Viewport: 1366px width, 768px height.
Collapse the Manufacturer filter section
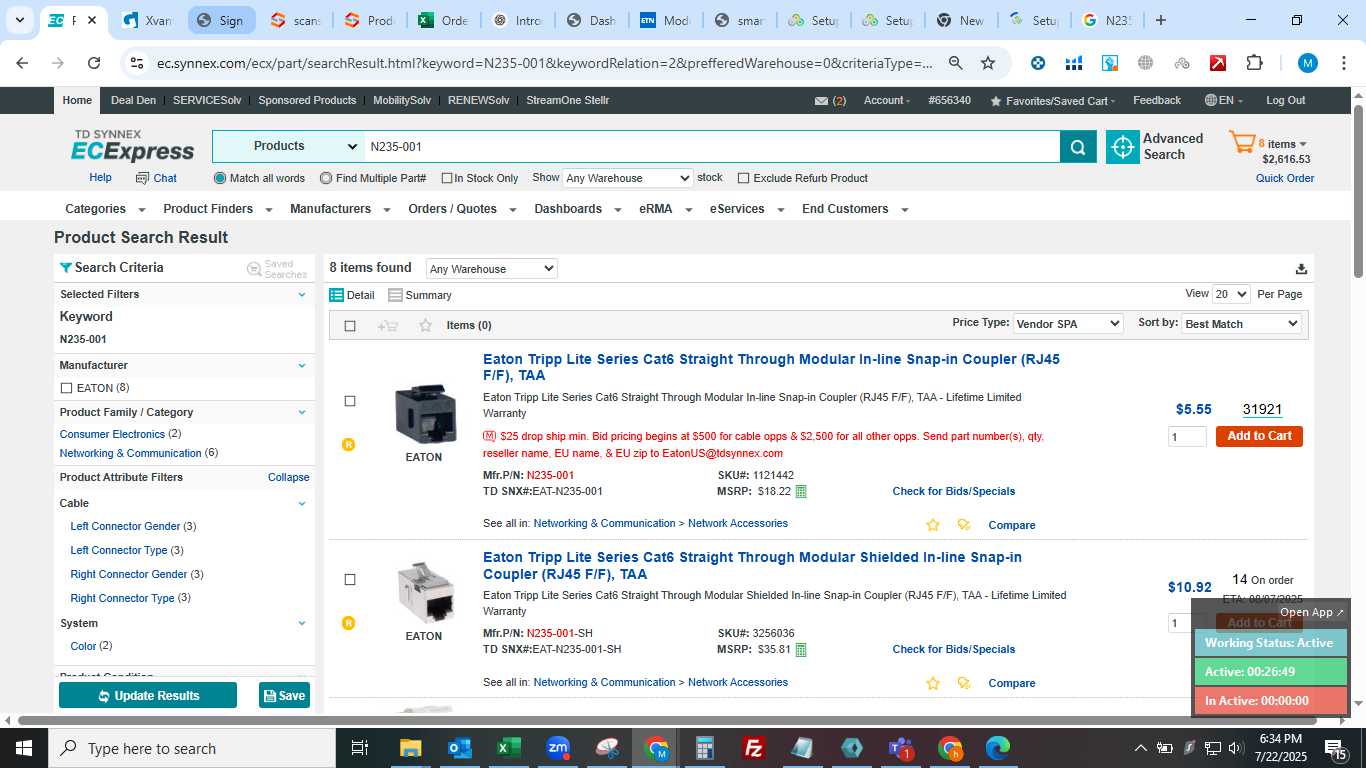[x=302, y=365]
